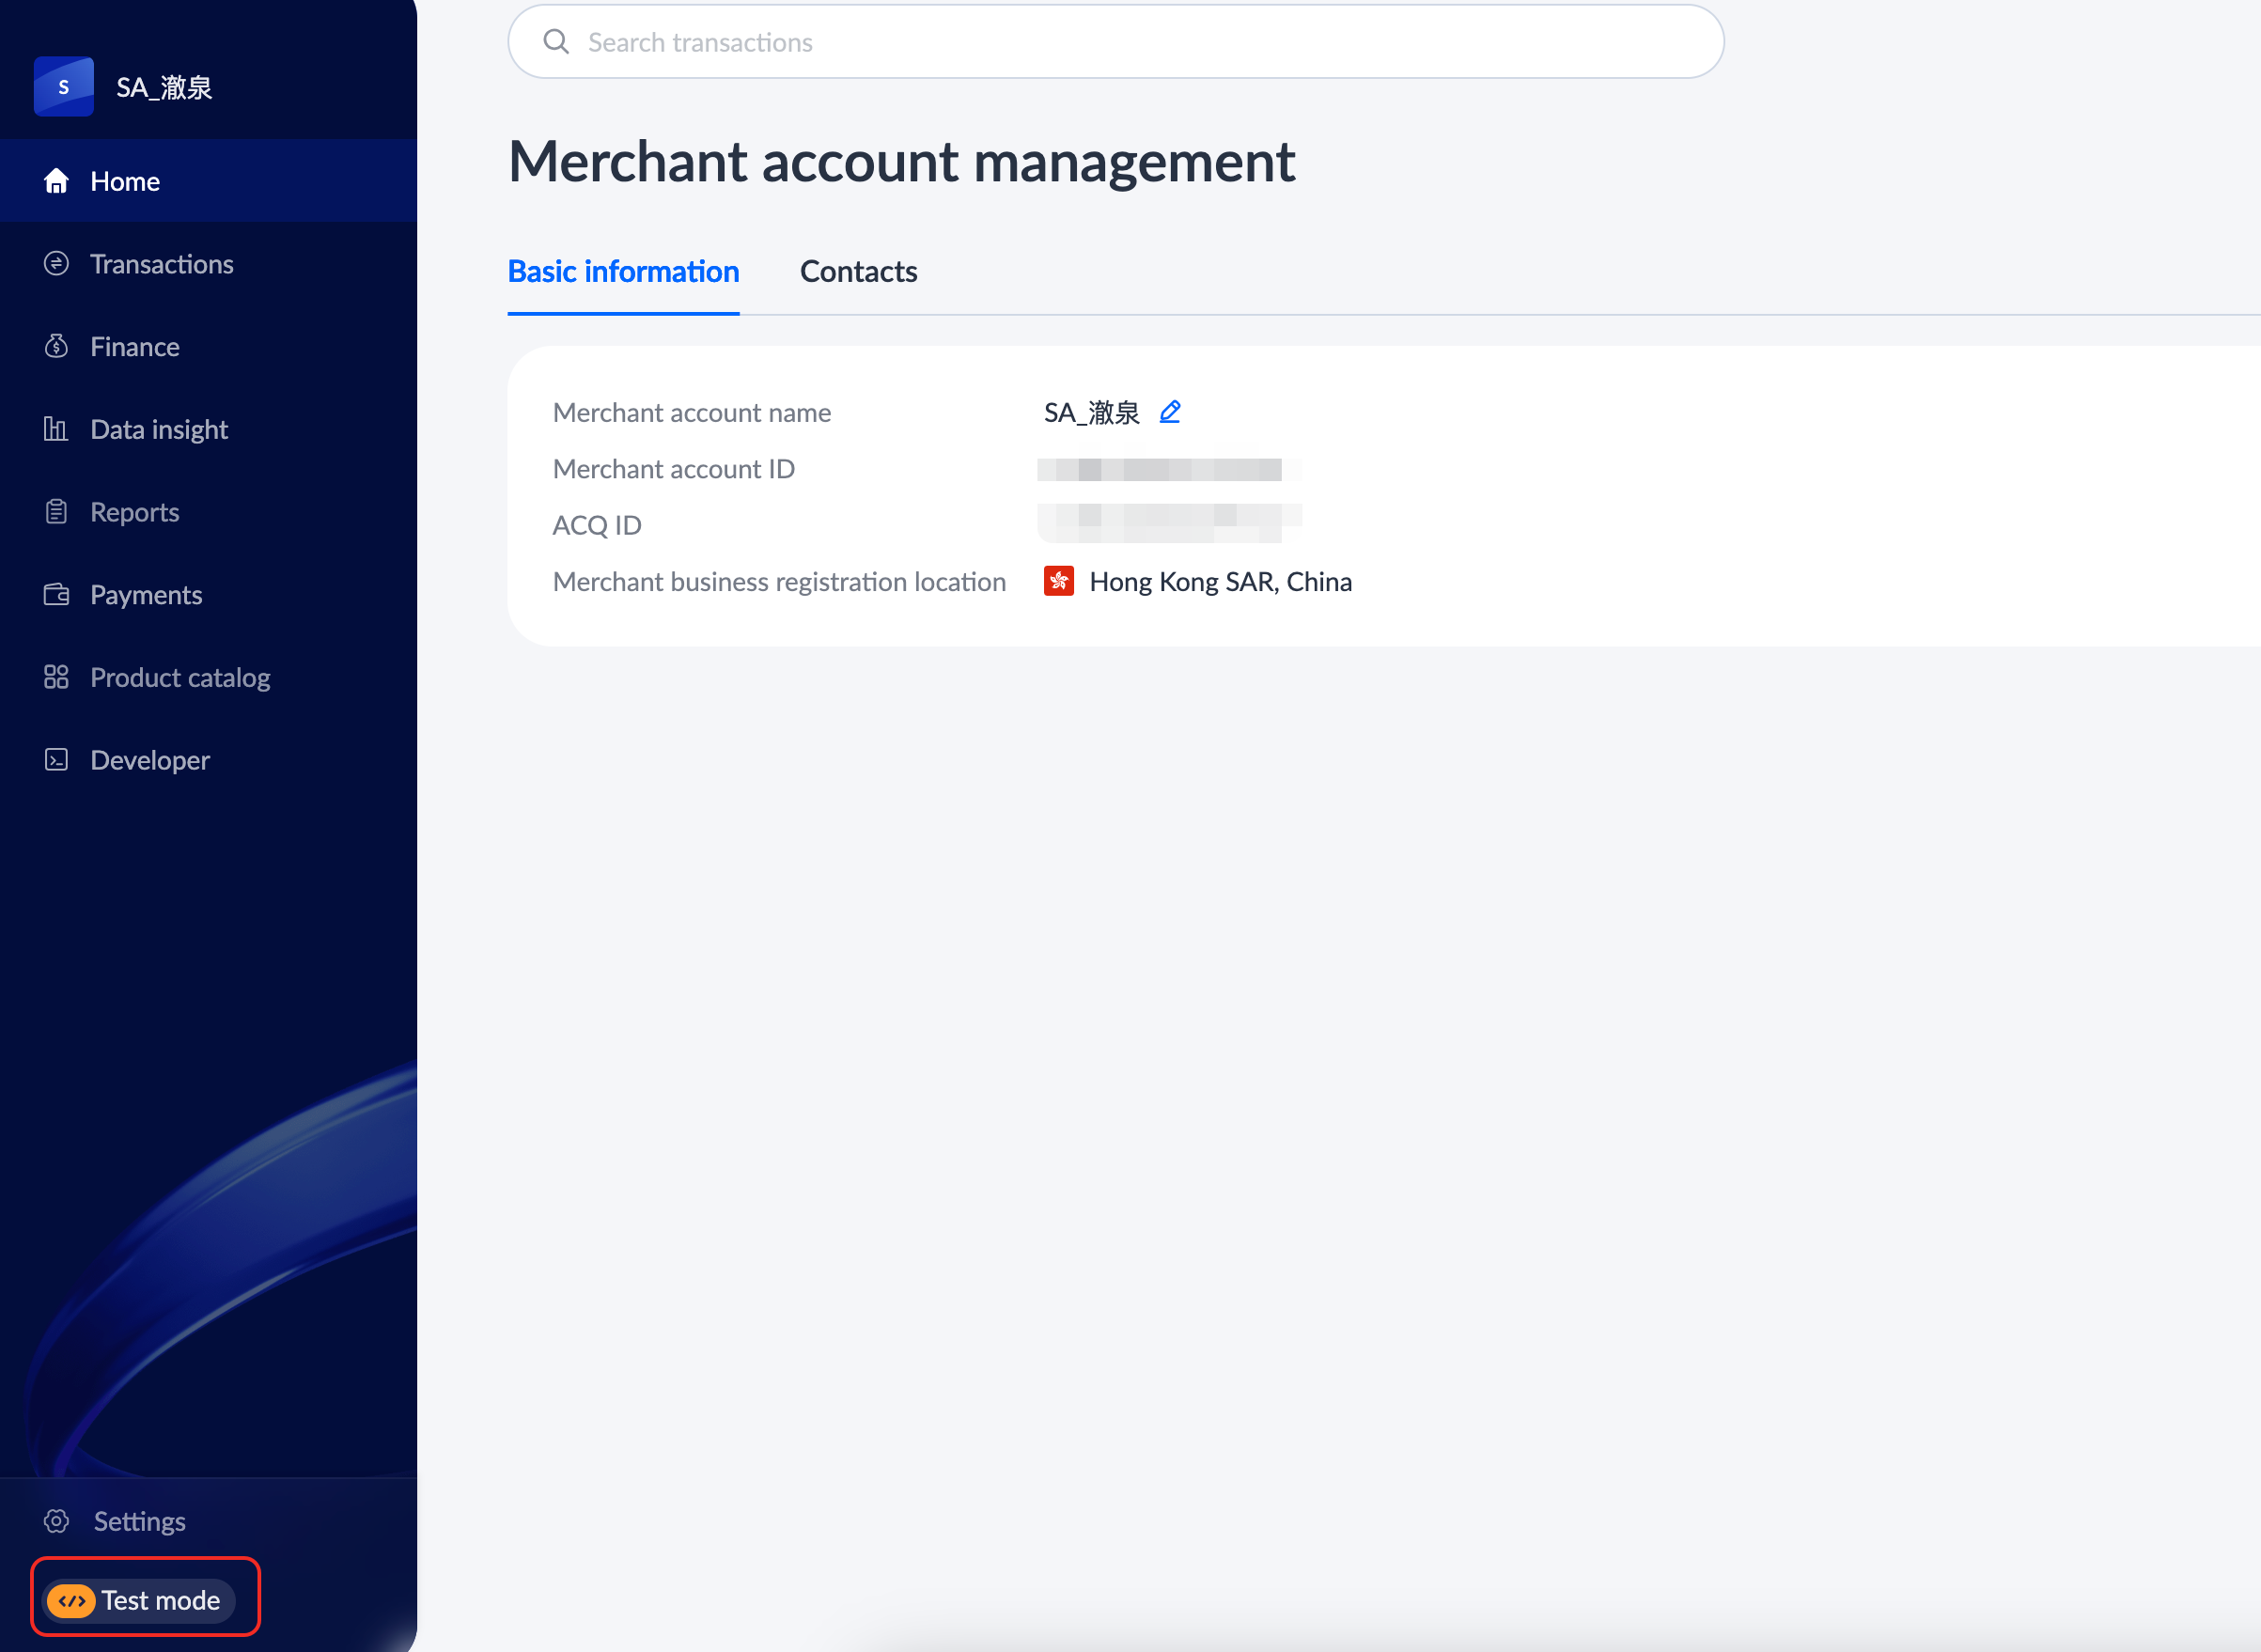2261x1652 pixels.
Task: Click the Developer terminal icon
Action: [x=56, y=760]
